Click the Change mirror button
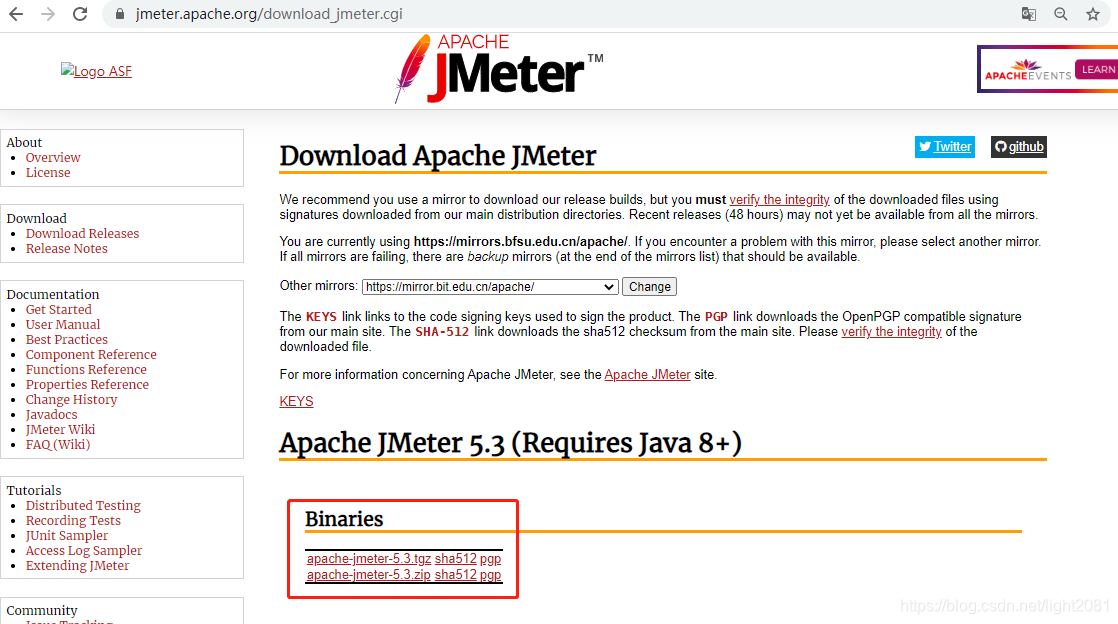The height and width of the screenshot is (624, 1118). 650,287
